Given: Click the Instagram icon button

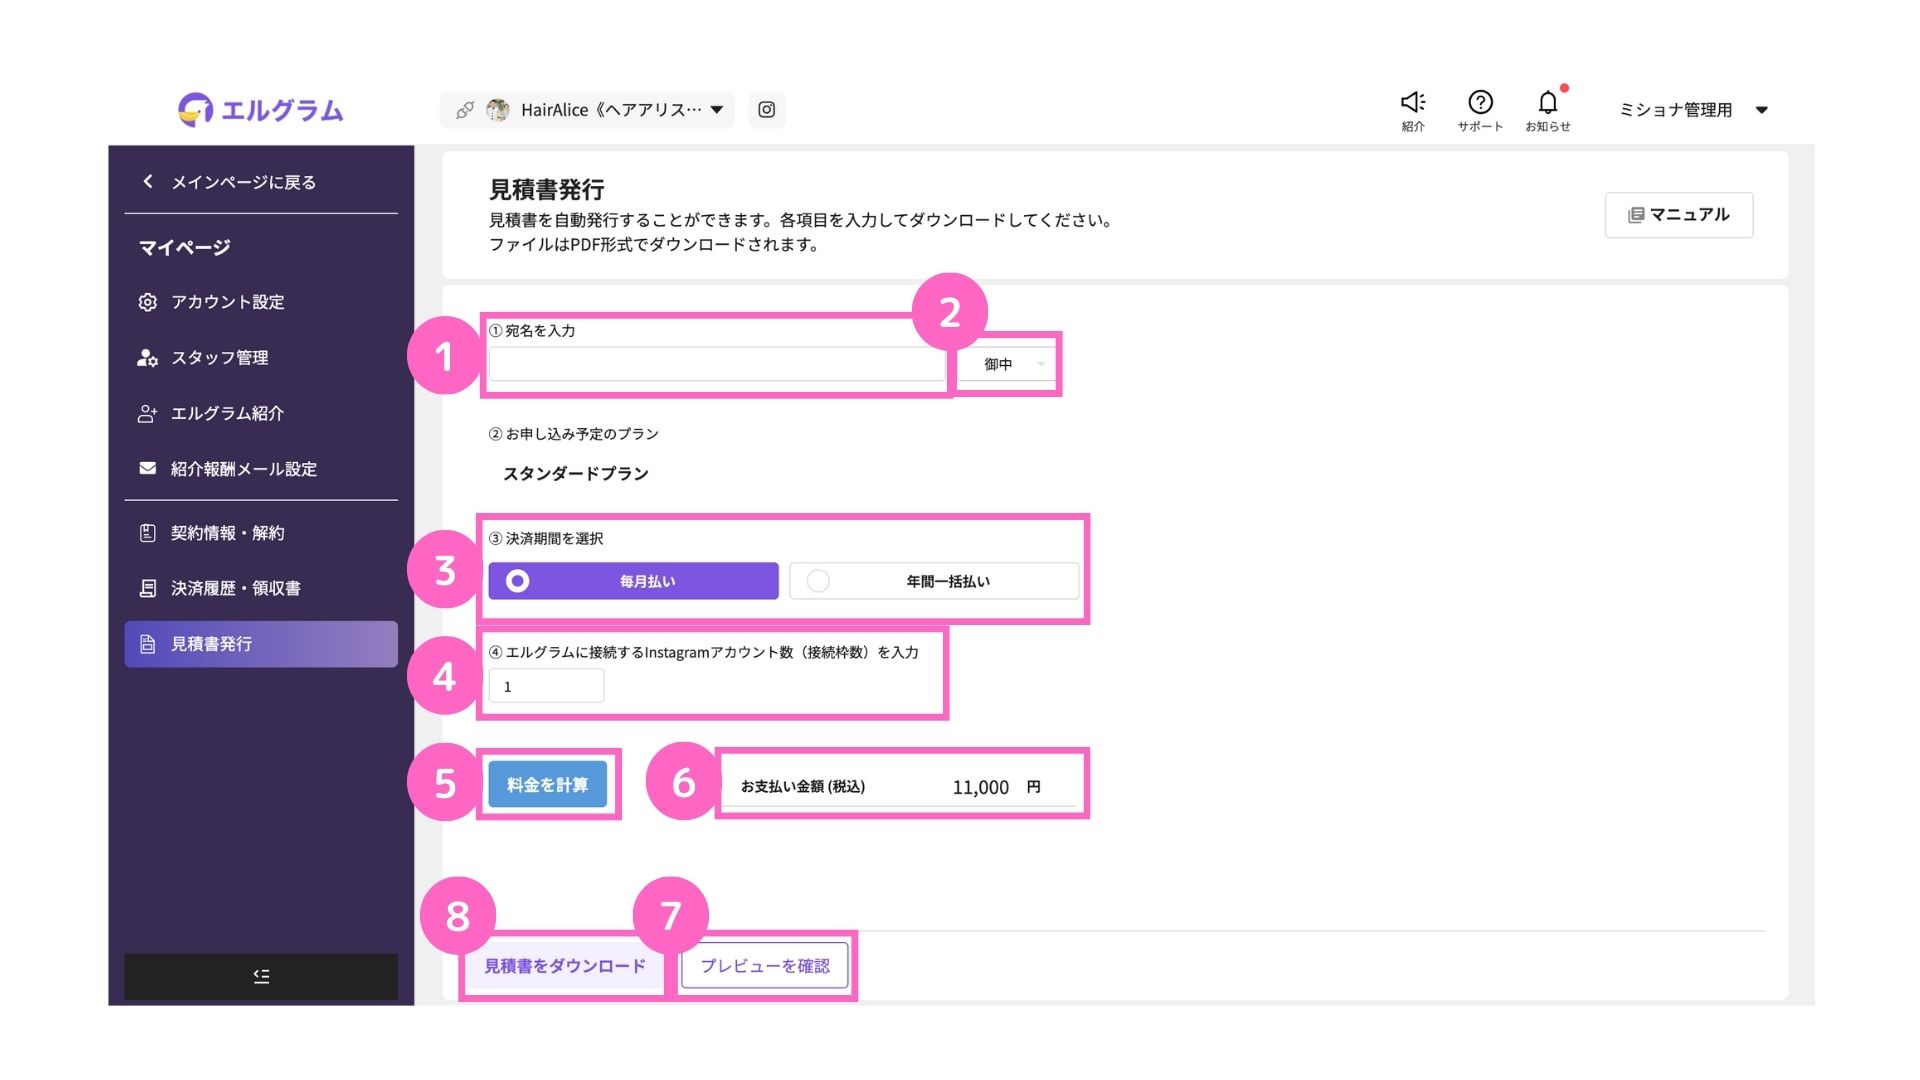Looking at the screenshot, I should [766, 110].
